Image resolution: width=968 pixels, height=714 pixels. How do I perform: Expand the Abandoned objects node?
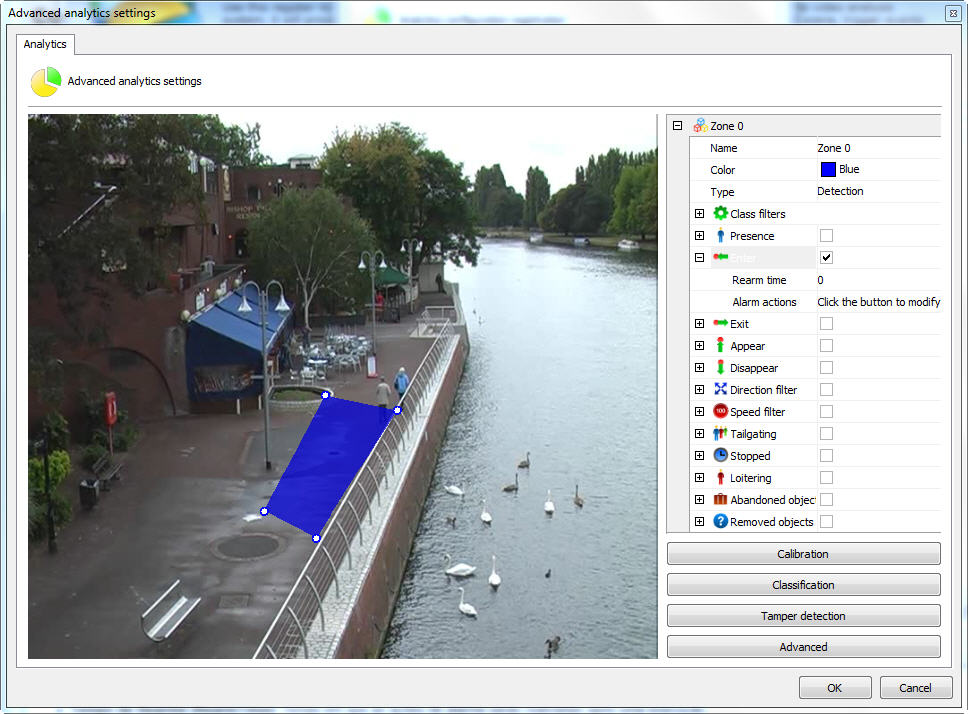[699, 499]
